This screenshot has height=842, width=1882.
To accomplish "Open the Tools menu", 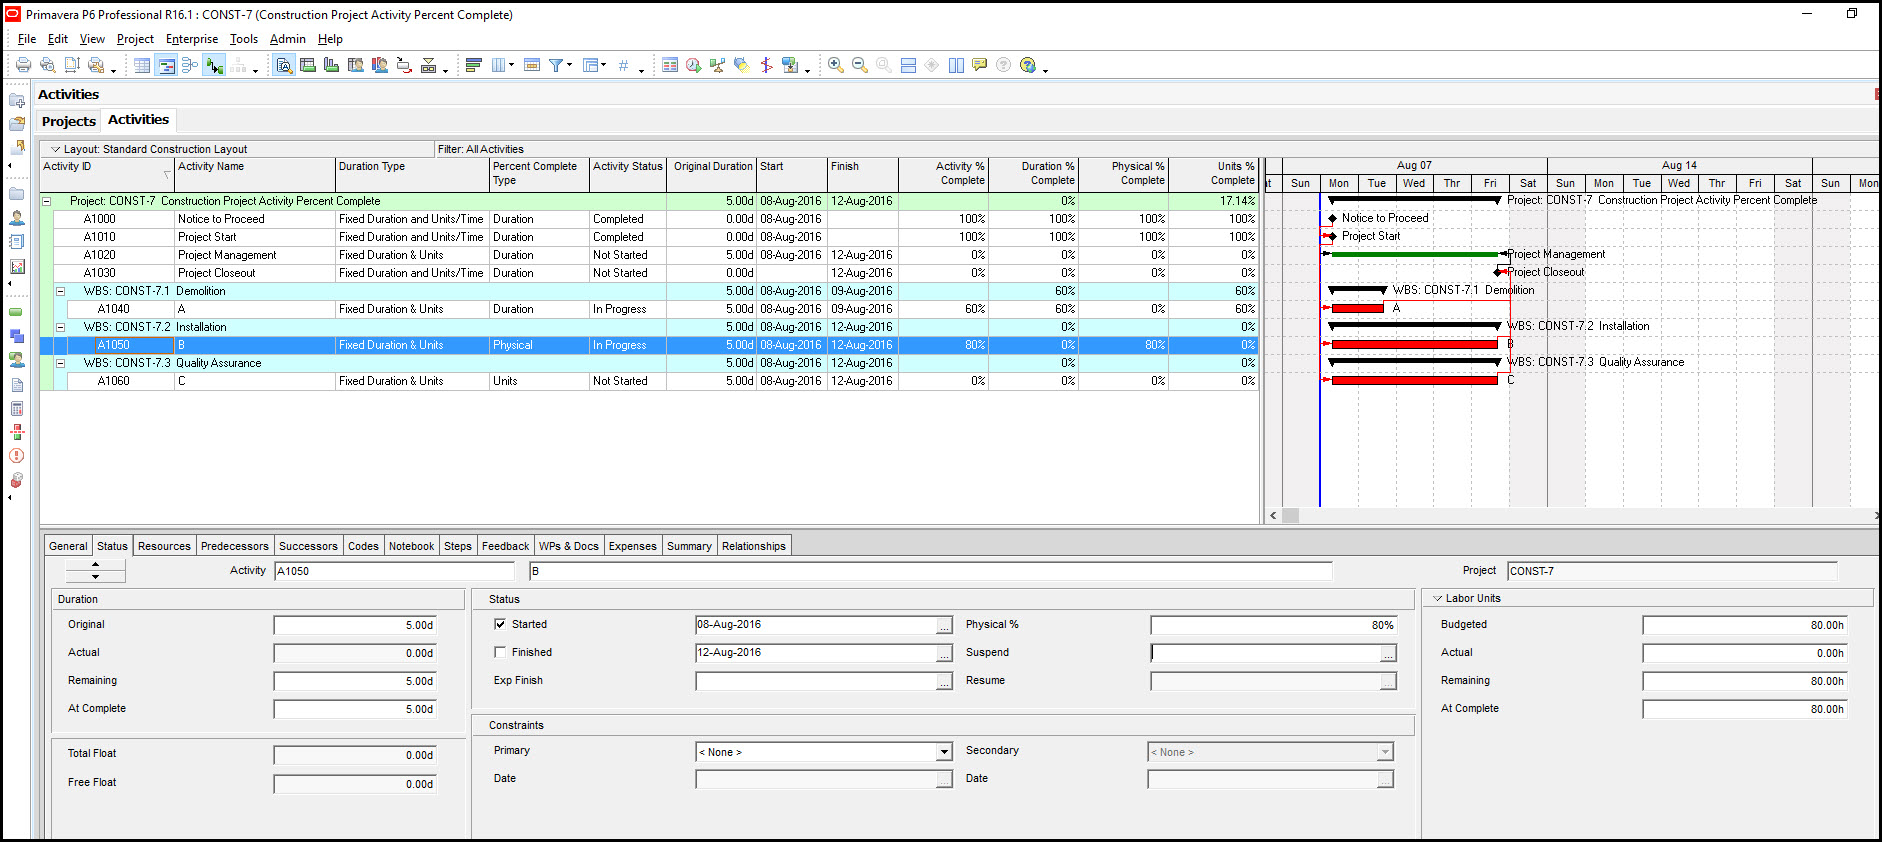I will tap(244, 39).
